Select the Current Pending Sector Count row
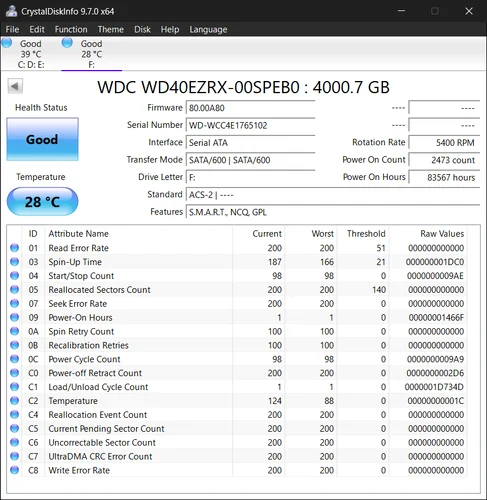This screenshot has height=500, width=487. tap(237, 428)
